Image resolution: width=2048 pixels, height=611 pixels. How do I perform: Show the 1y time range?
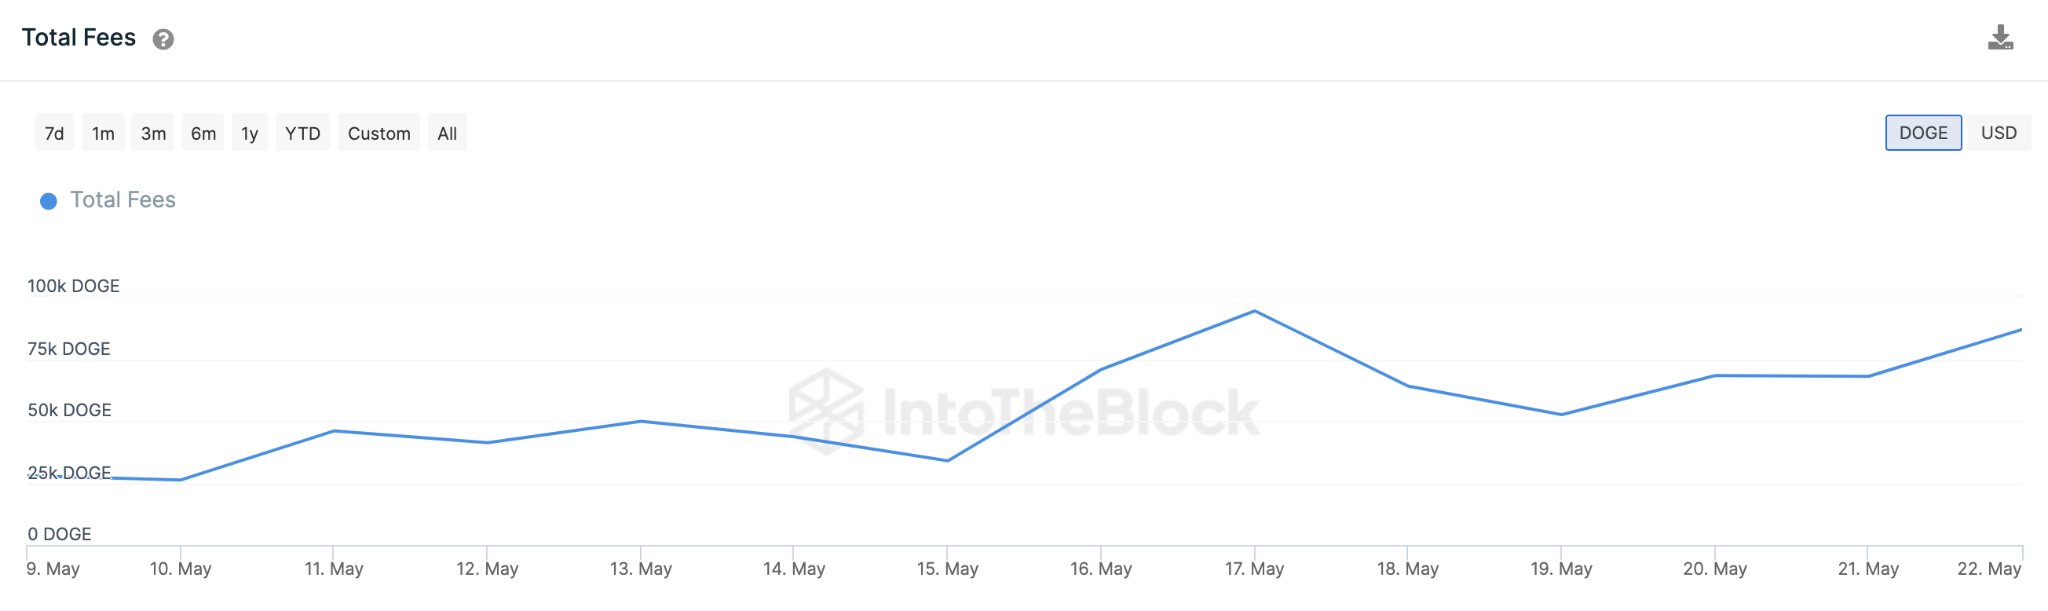coord(249,133)
